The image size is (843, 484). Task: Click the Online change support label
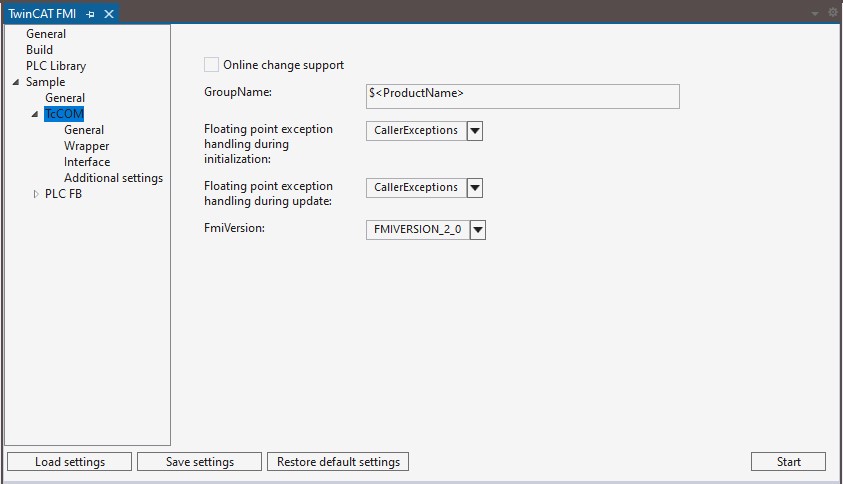point(283,65)
